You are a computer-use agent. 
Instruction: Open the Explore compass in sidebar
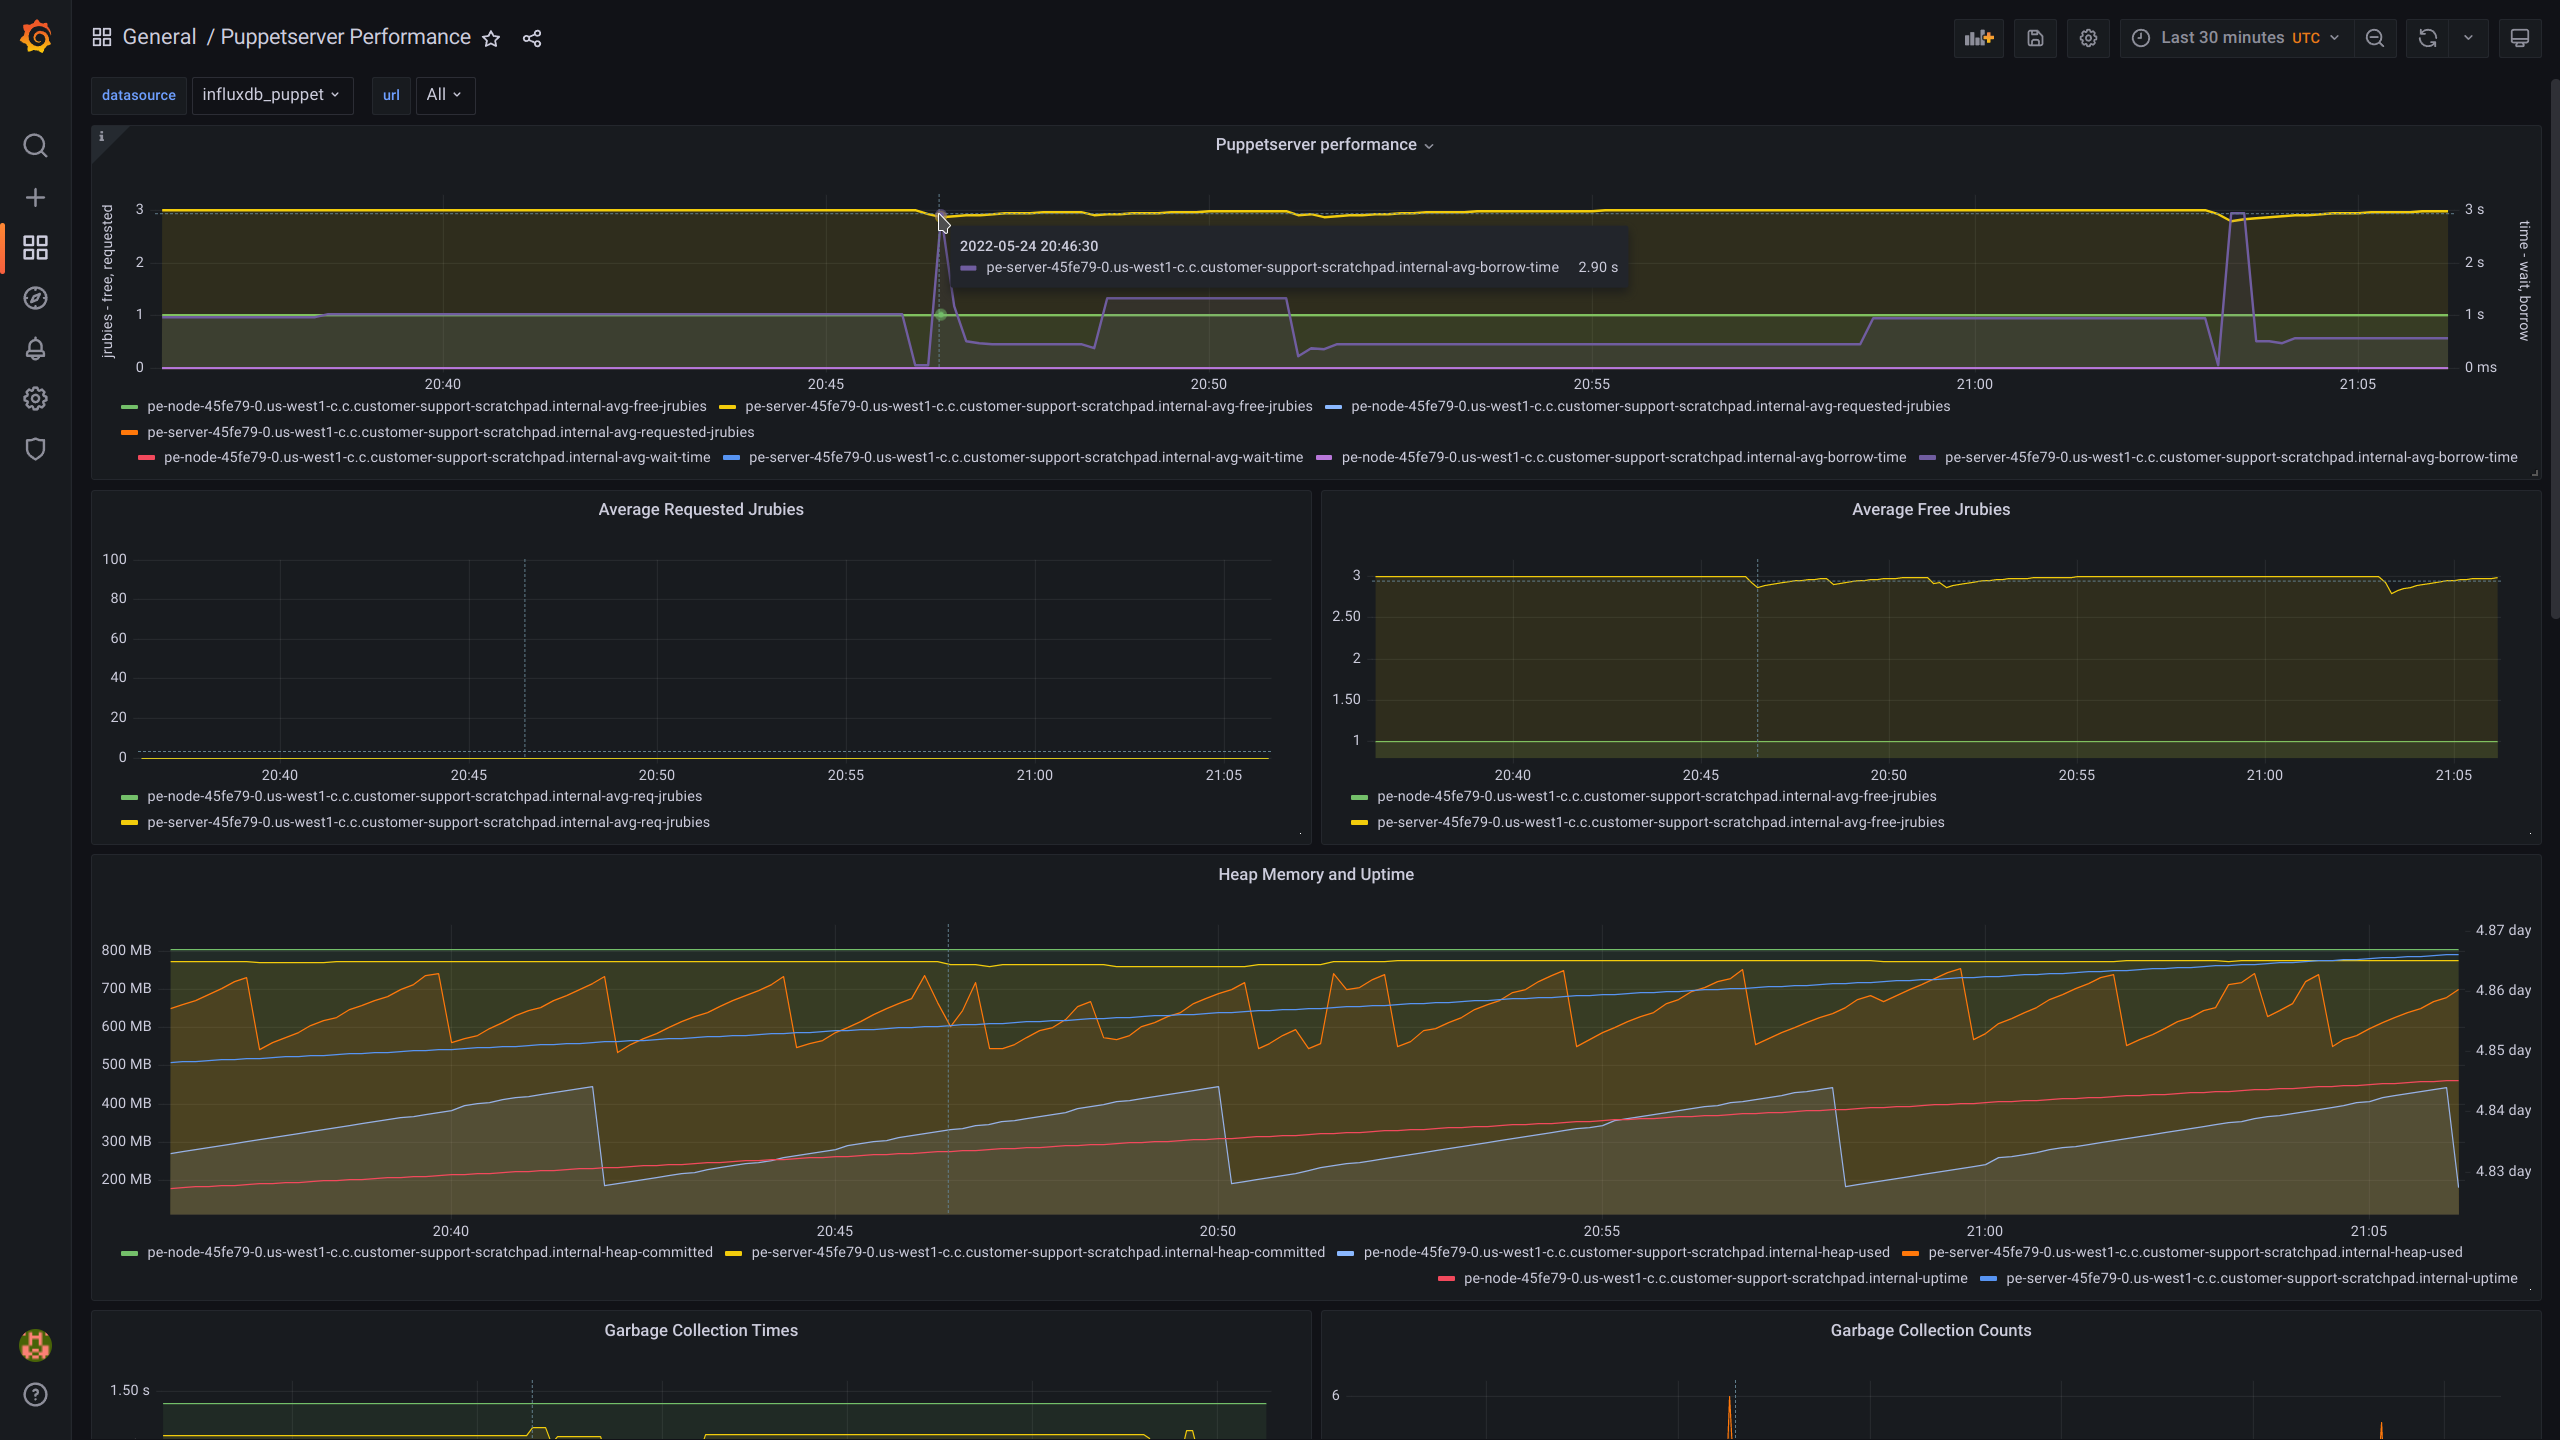pos(35,298)
